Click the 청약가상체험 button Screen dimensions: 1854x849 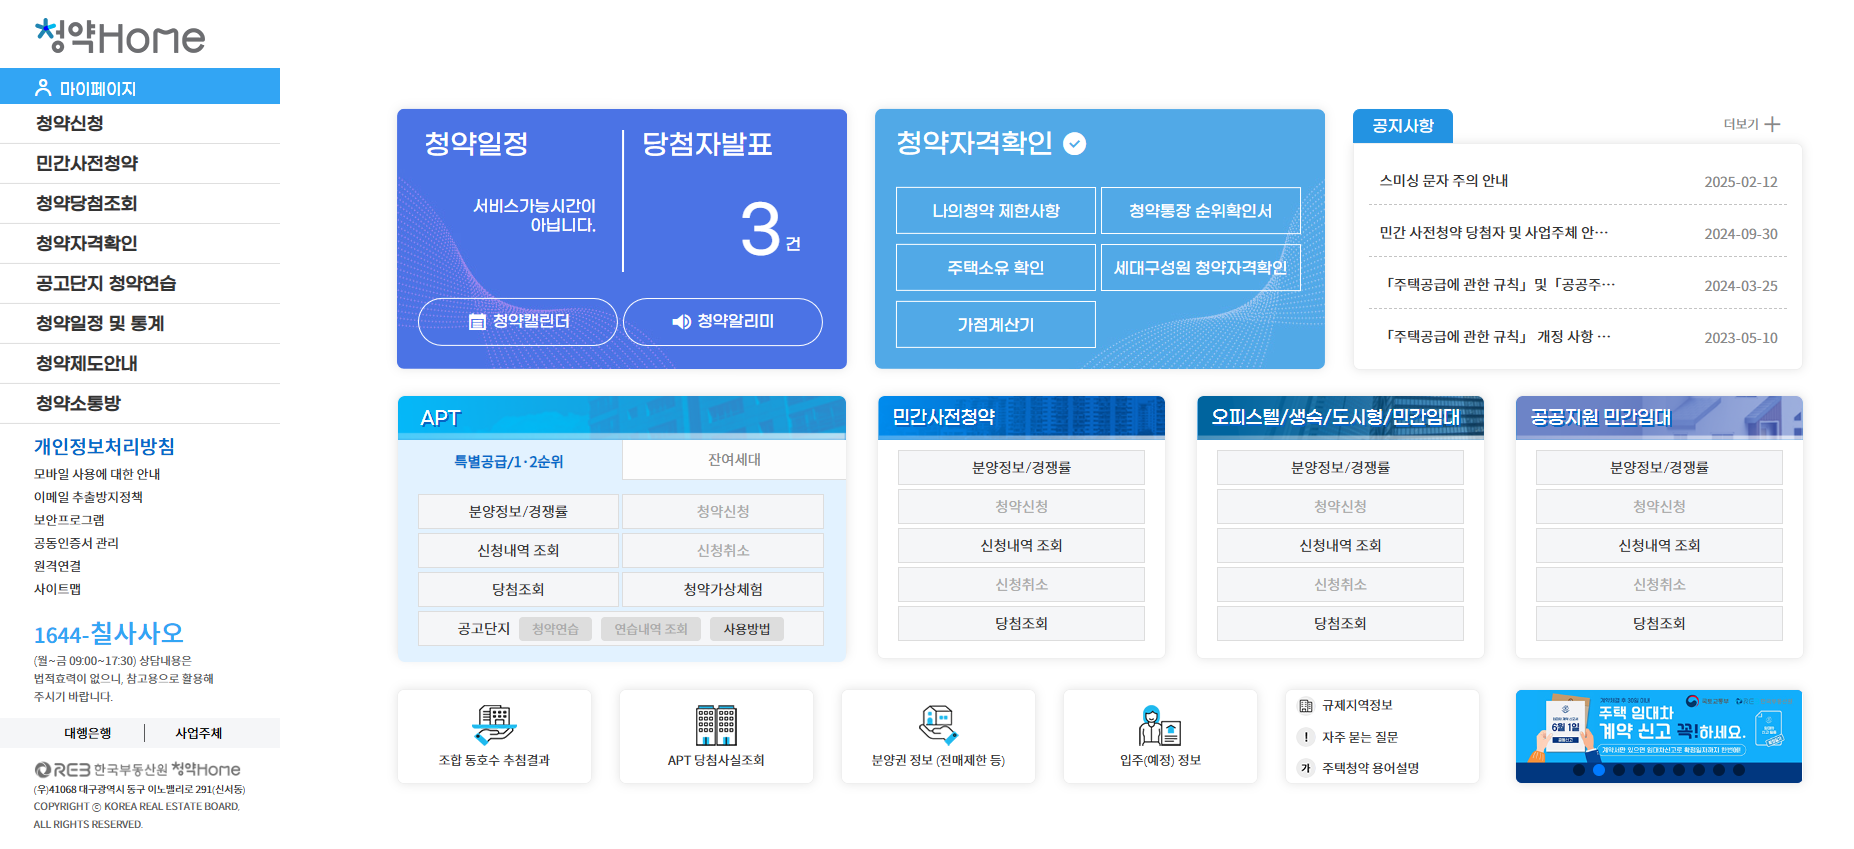723,589
